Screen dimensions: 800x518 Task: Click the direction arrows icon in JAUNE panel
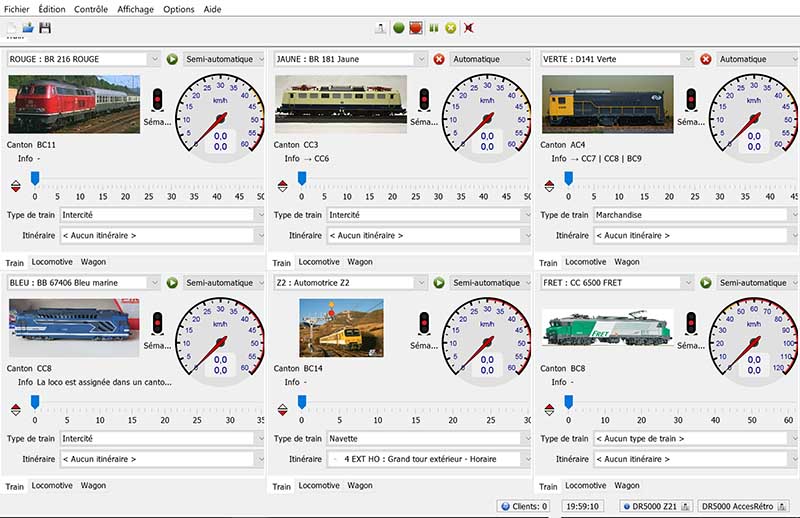(282, 185)
